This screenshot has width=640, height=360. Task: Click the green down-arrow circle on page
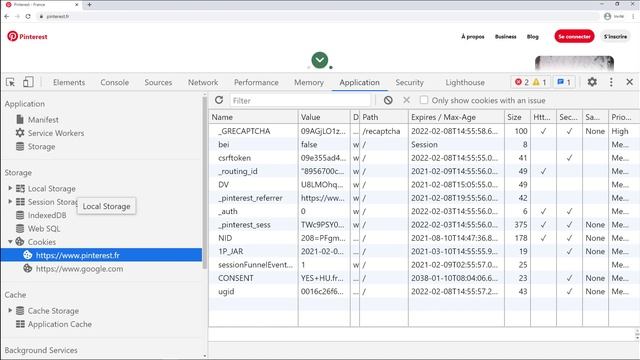pyautogui.click(x=320, y=60)
